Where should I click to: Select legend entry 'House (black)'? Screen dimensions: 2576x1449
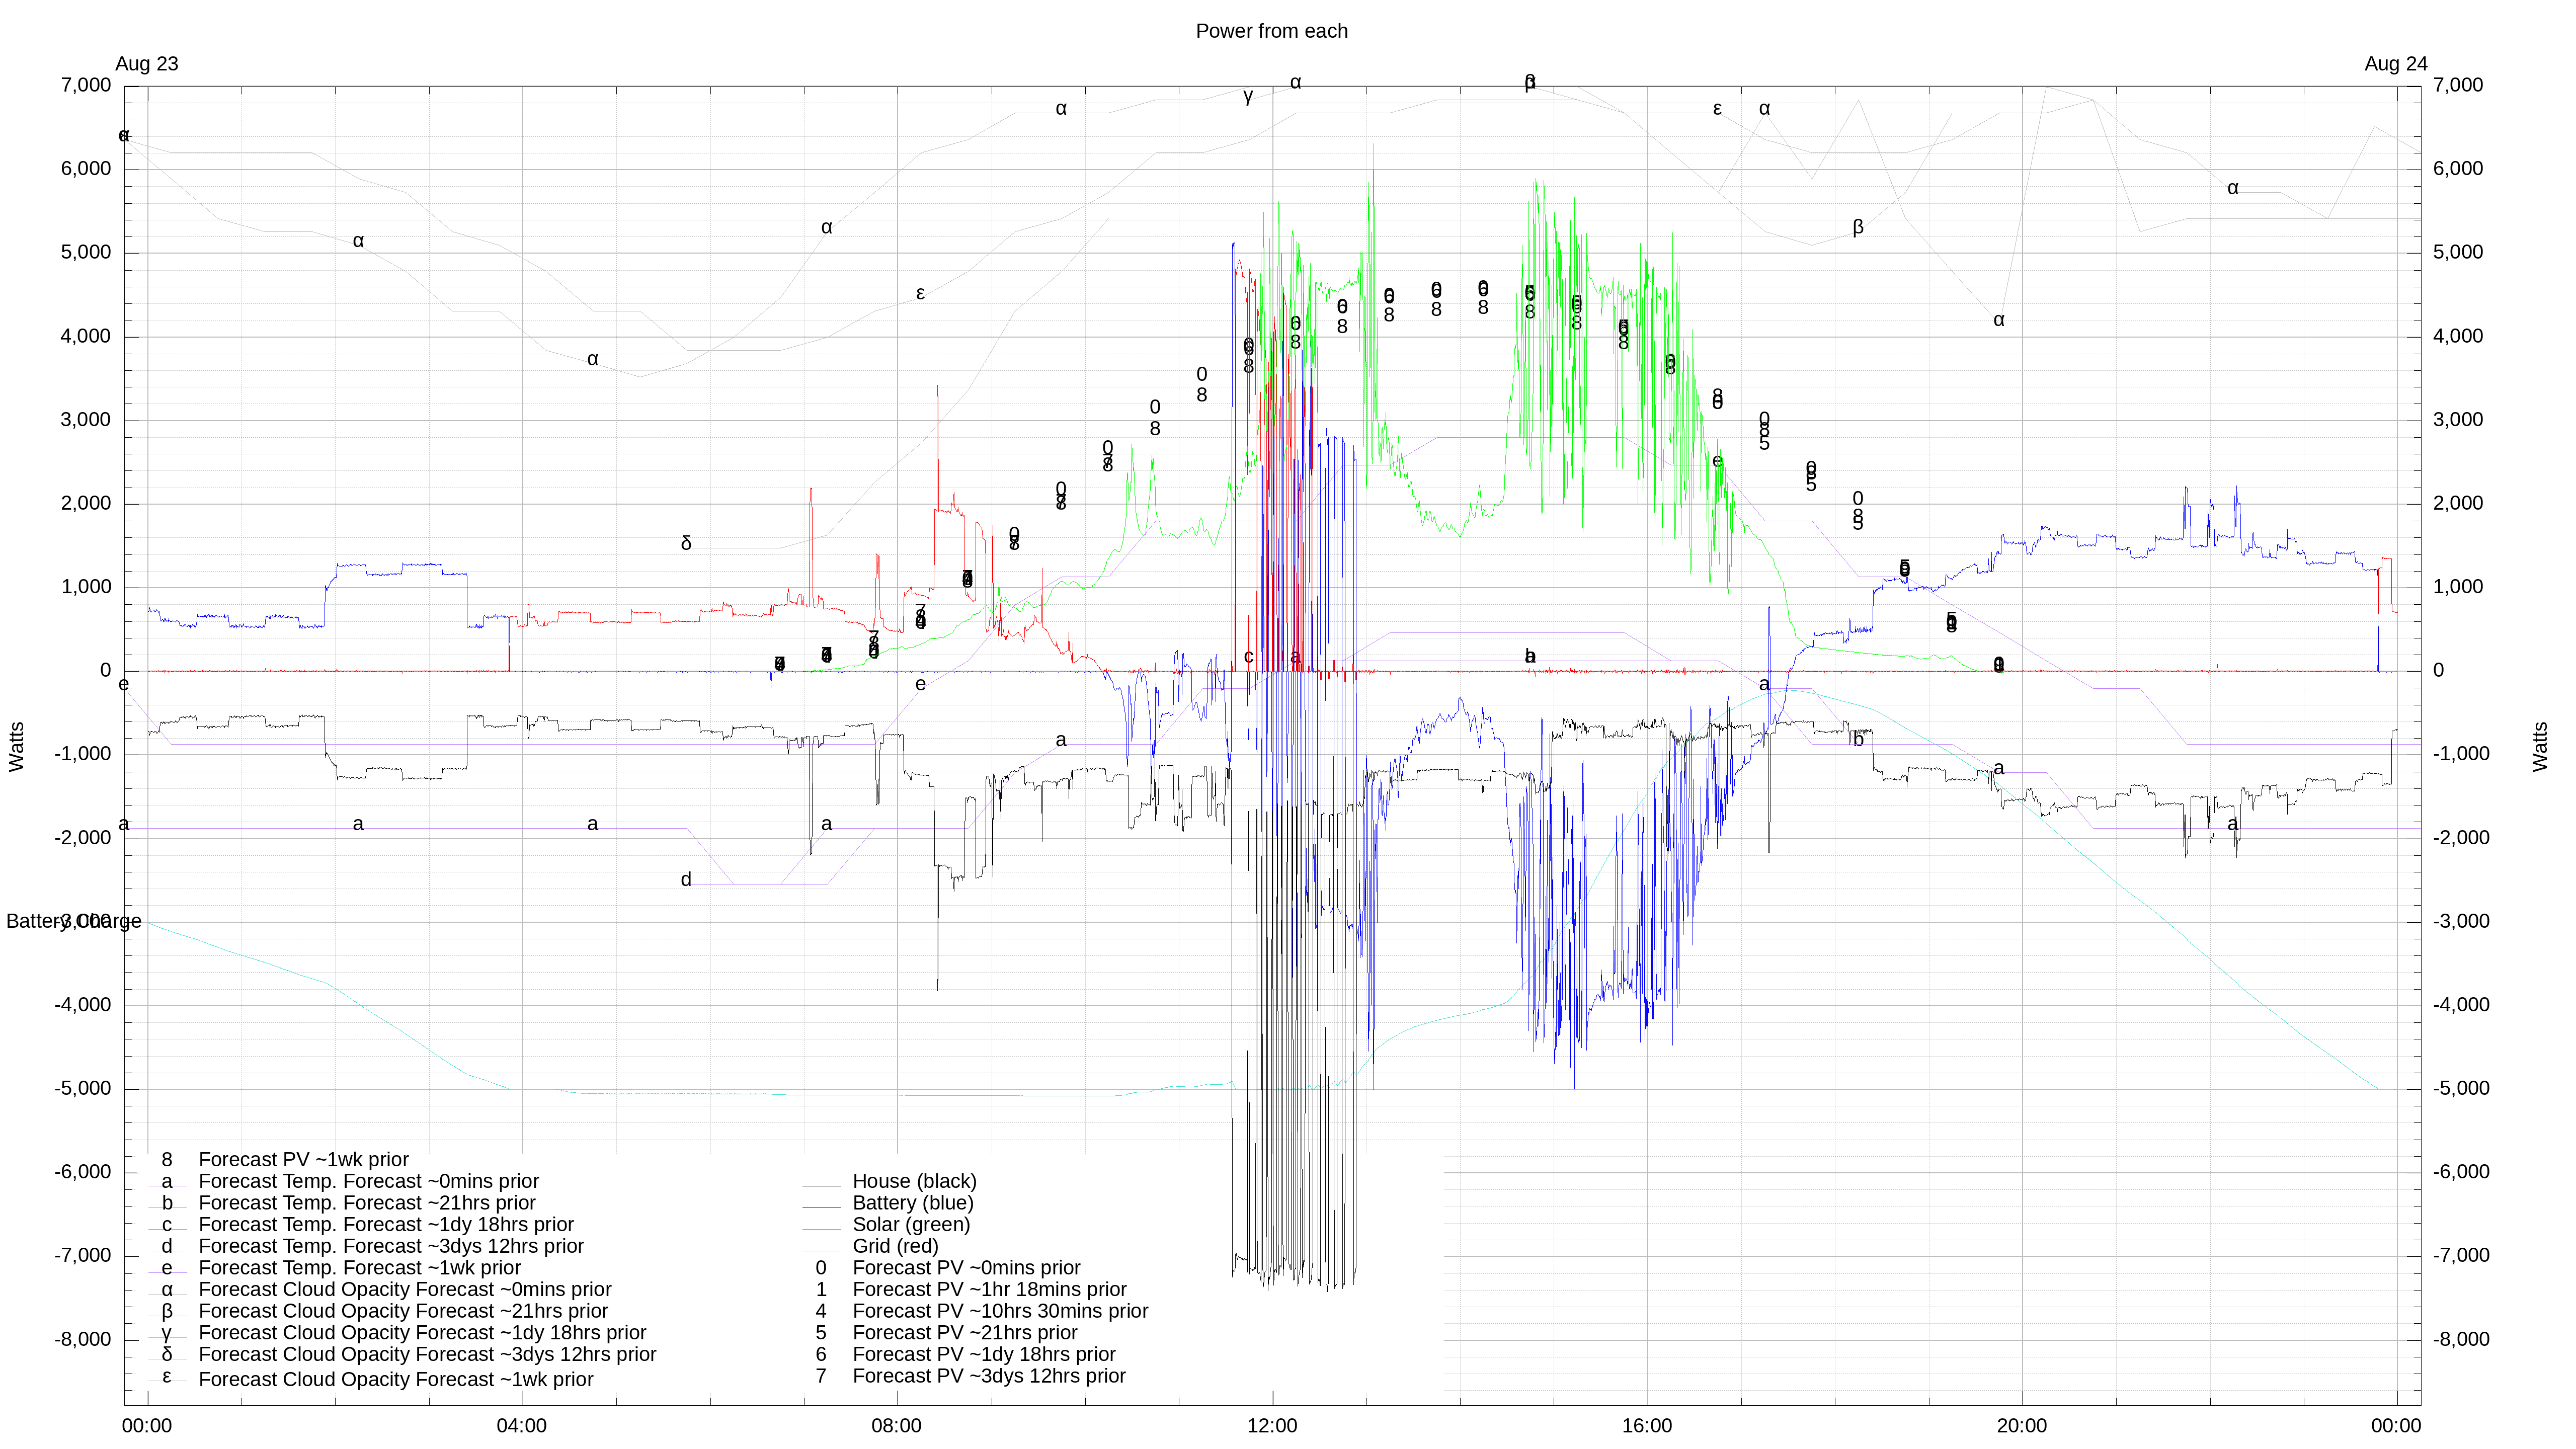point(914,1182)
